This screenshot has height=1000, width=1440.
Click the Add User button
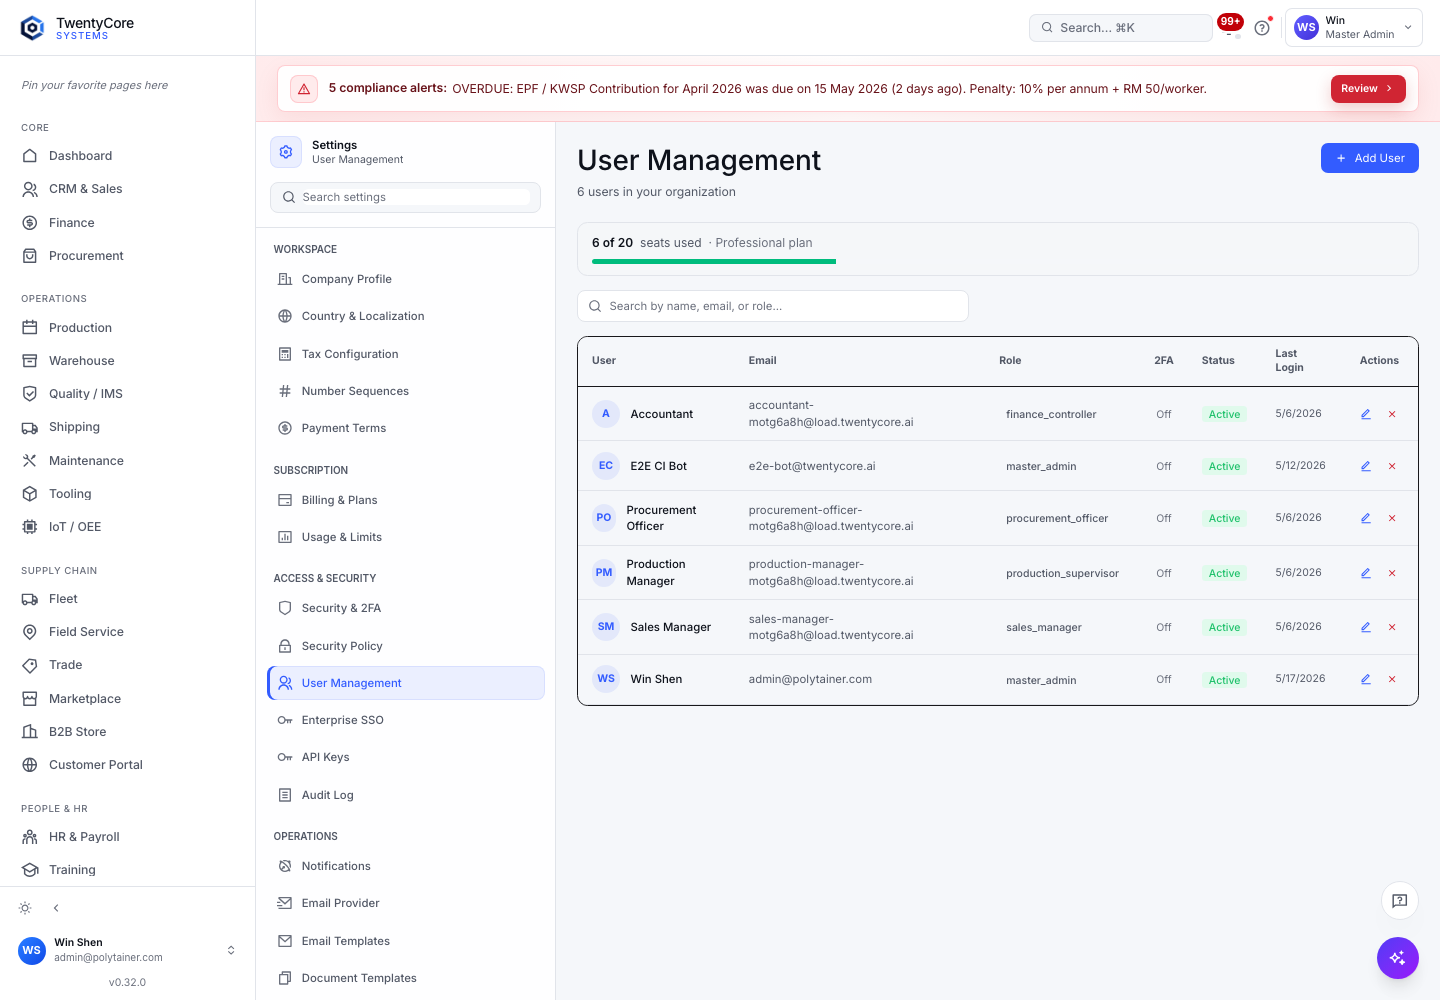click(x=1369, y=158)
